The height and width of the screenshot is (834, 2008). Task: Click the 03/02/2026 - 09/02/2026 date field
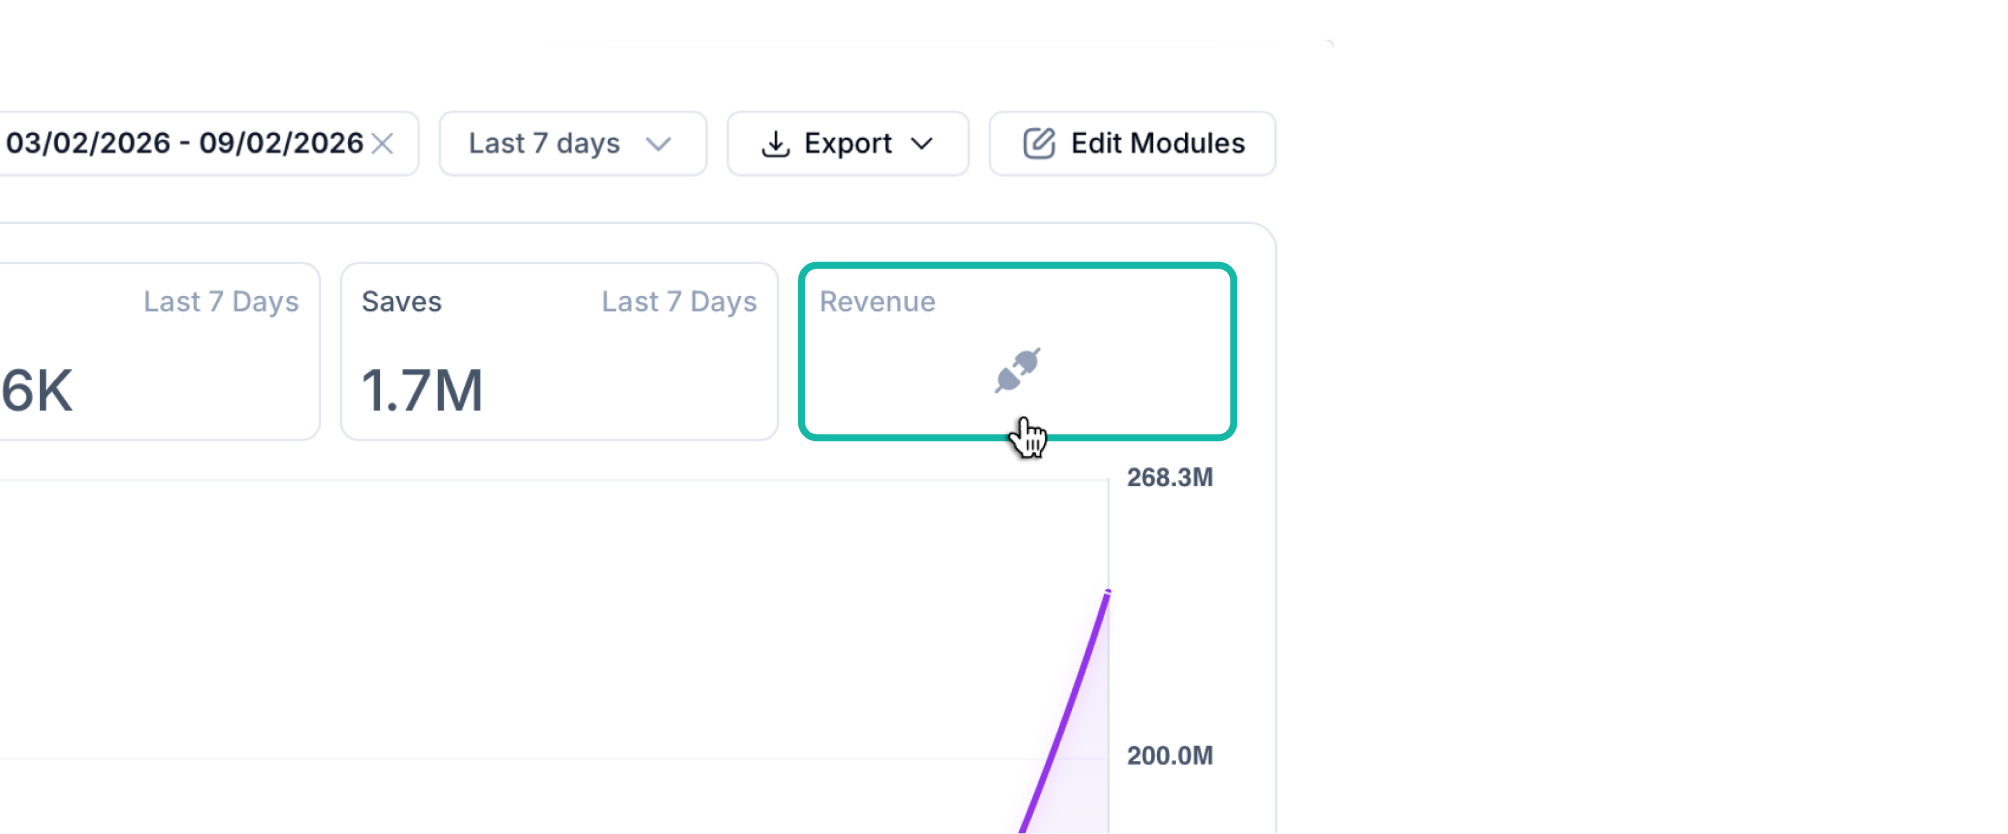[x=184, y=144]
